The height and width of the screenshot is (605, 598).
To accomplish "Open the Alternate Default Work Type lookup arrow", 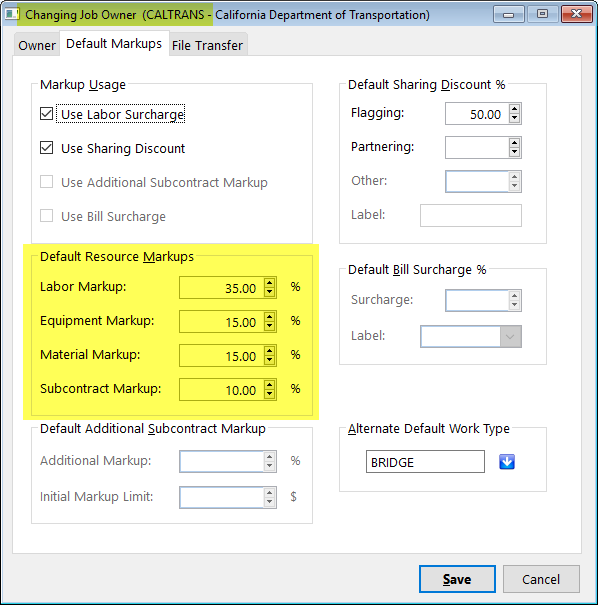I will (507, 461).
